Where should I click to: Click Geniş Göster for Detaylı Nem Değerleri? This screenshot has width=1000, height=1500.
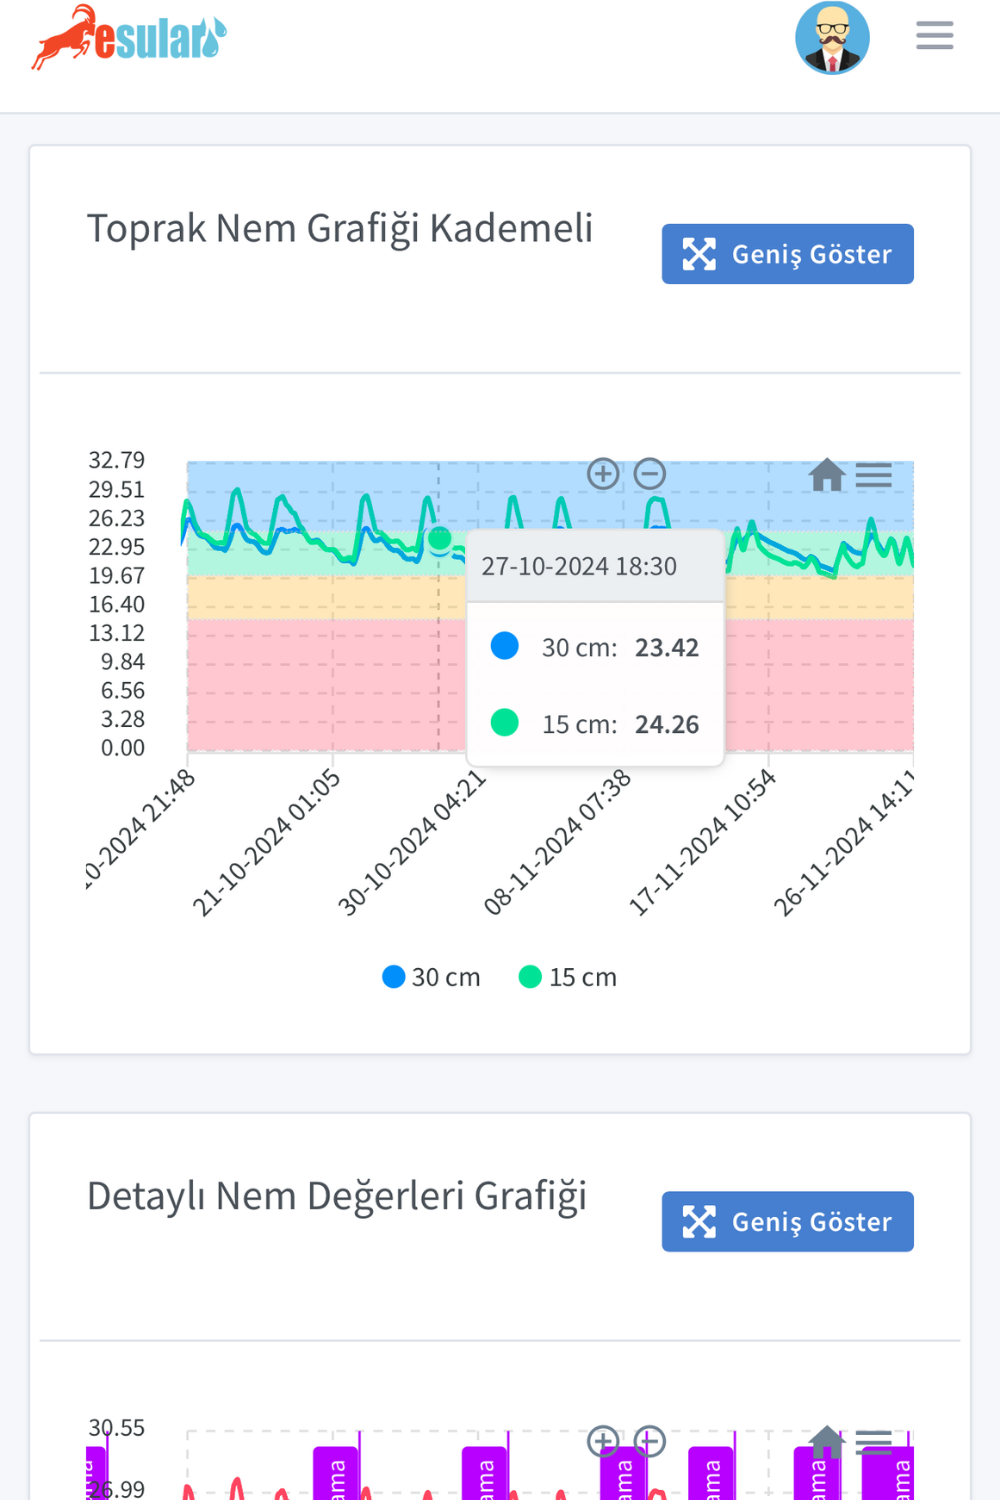pyautogui.click(x=787, y=1221)
